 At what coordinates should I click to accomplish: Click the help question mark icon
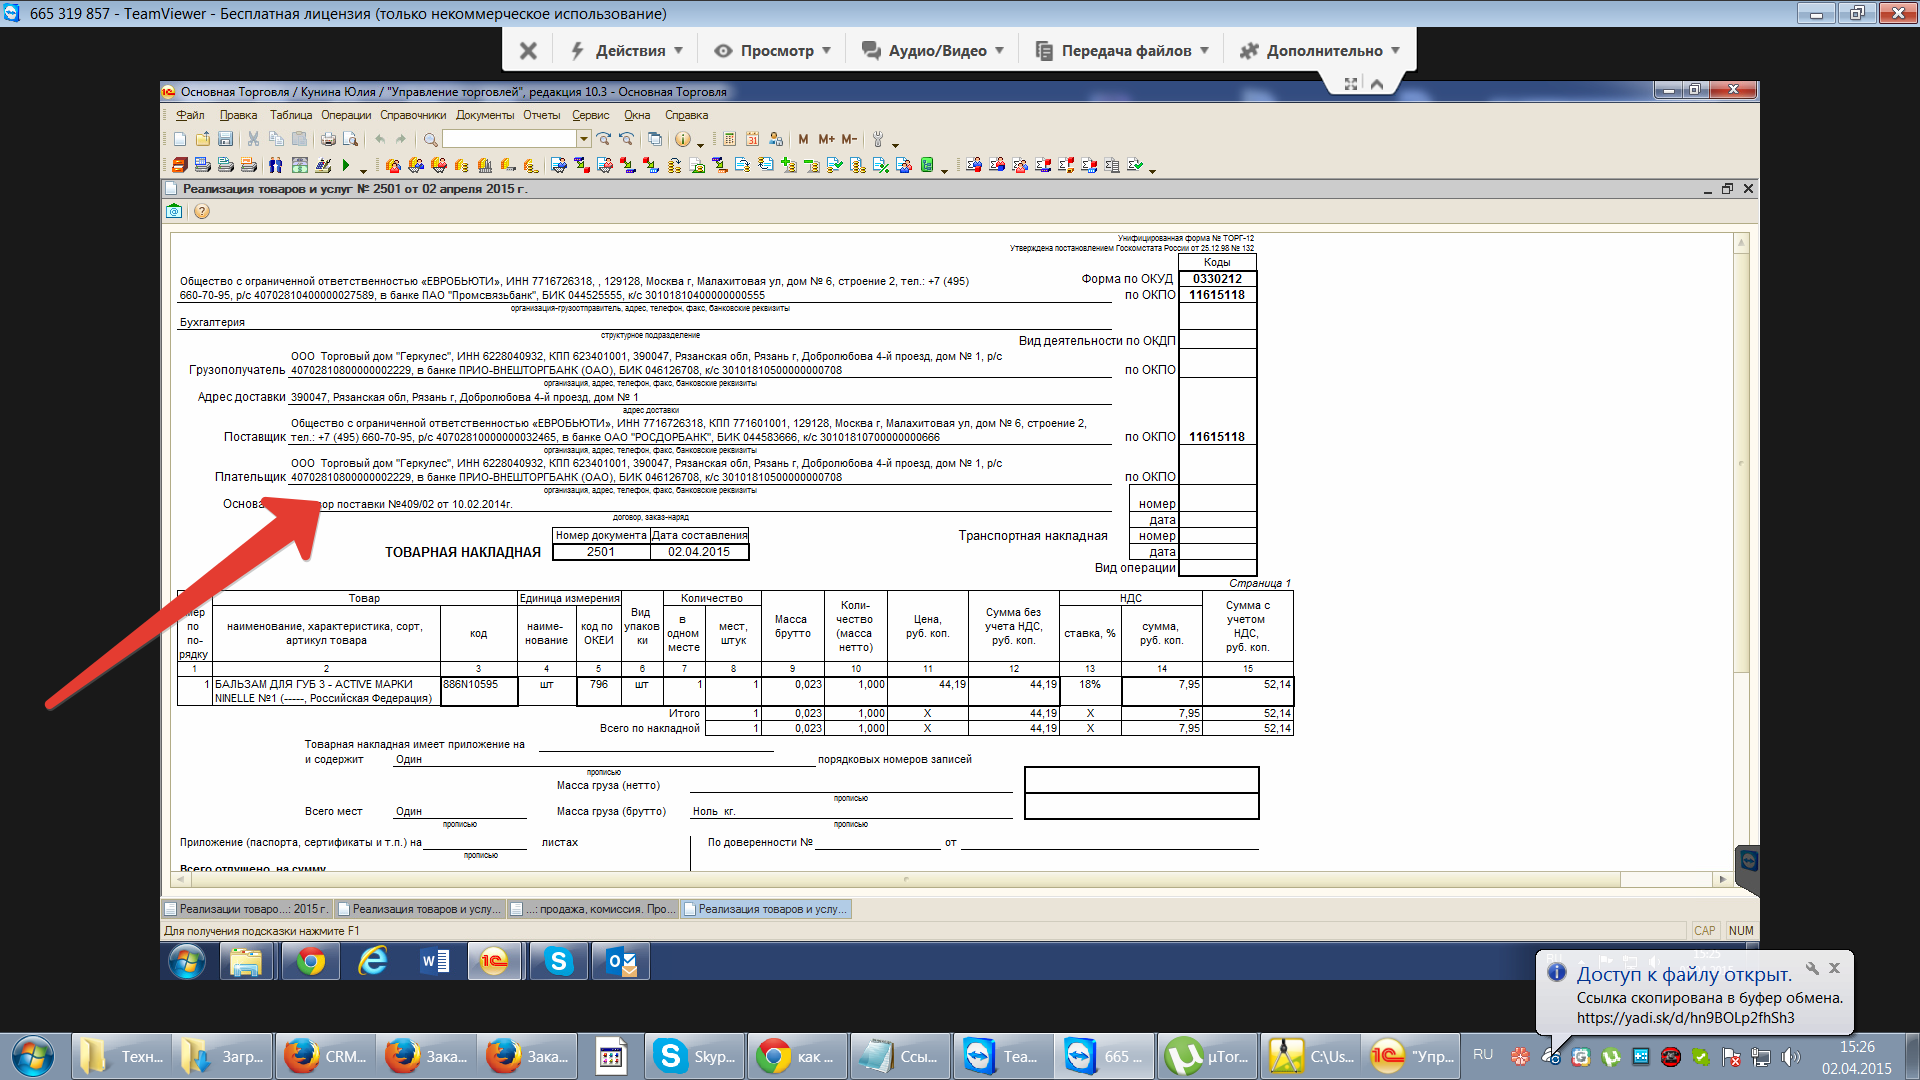pos(202,211)
